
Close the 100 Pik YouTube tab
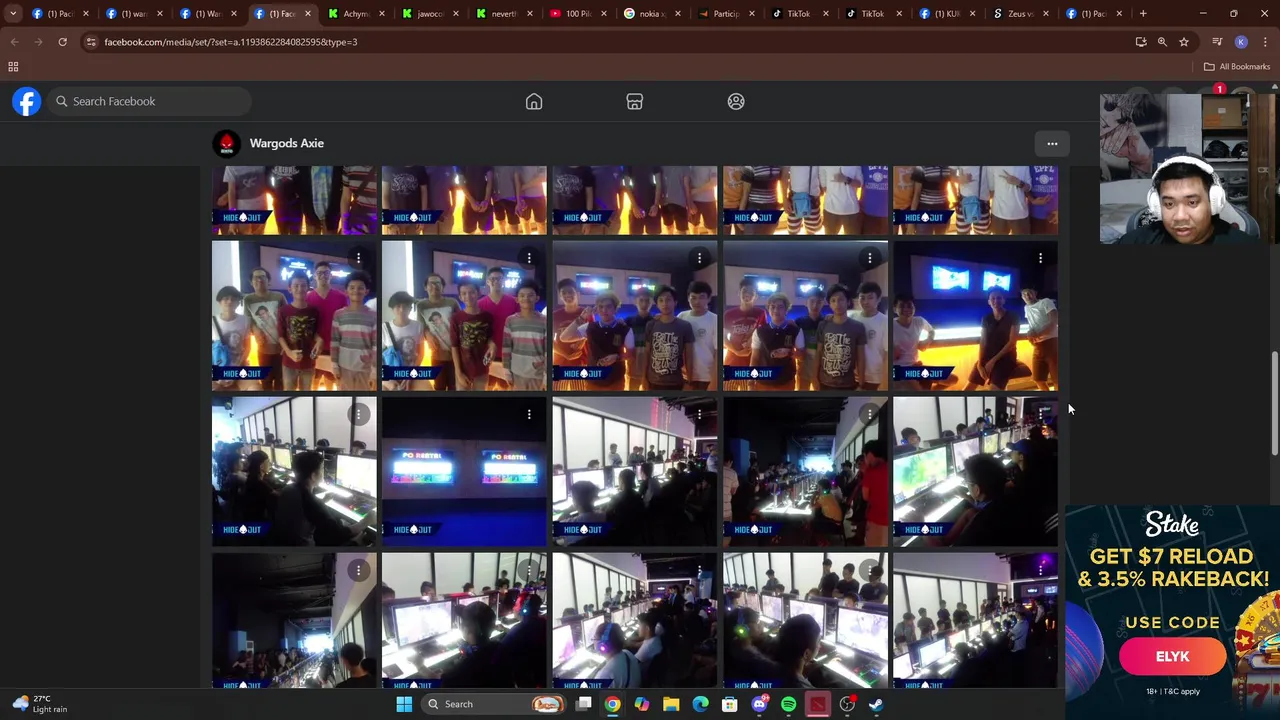[x=603, y=14]
